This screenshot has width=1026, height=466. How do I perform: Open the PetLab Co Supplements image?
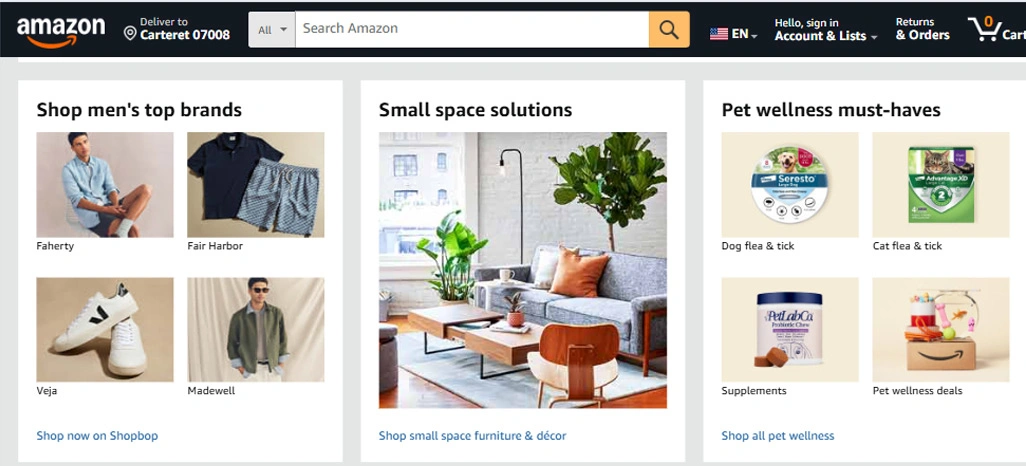pyautogui.click(x=790, y=329)
